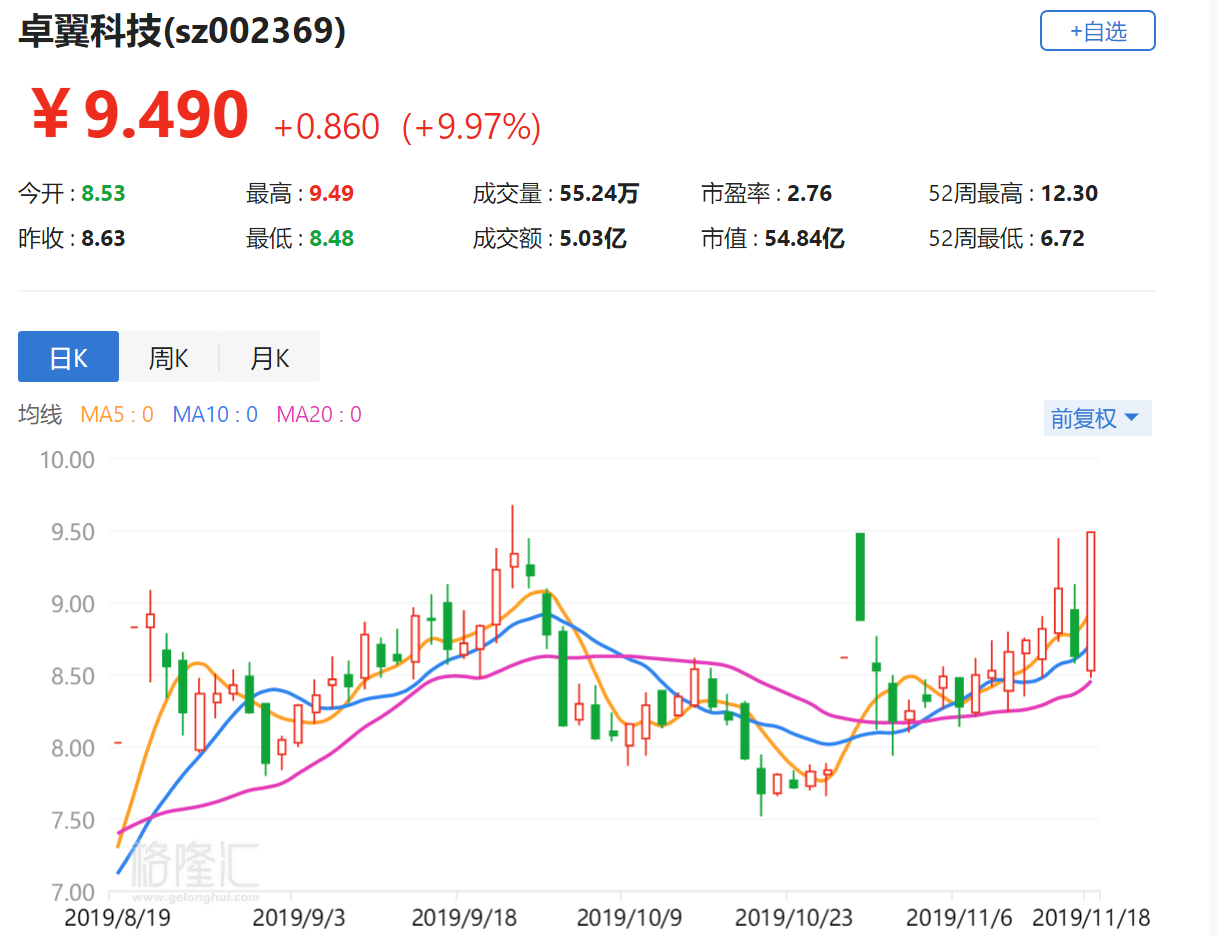
Task: Click the 7.50 y-axis price label
Action: tap(72, 820)
